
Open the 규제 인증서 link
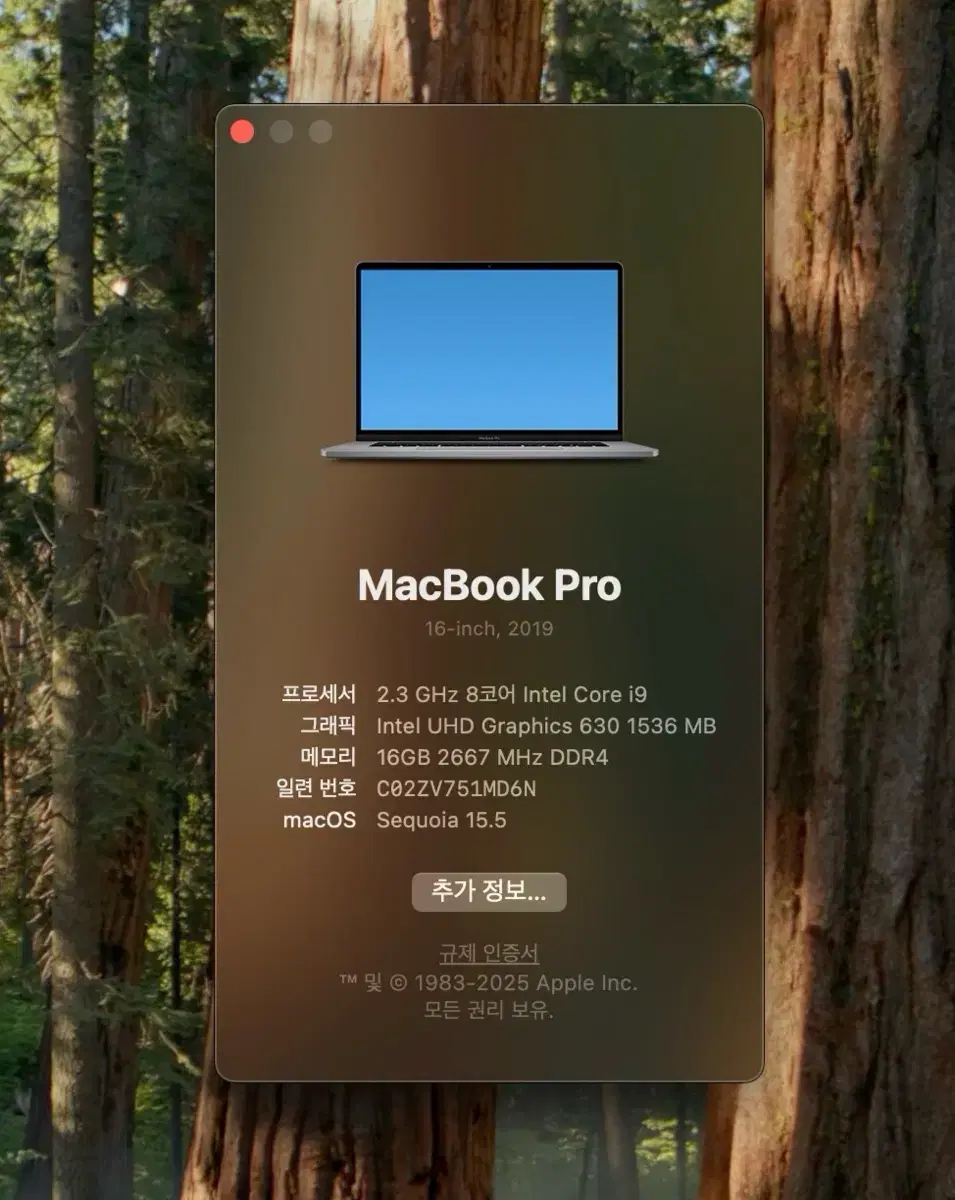coord(489,953)
